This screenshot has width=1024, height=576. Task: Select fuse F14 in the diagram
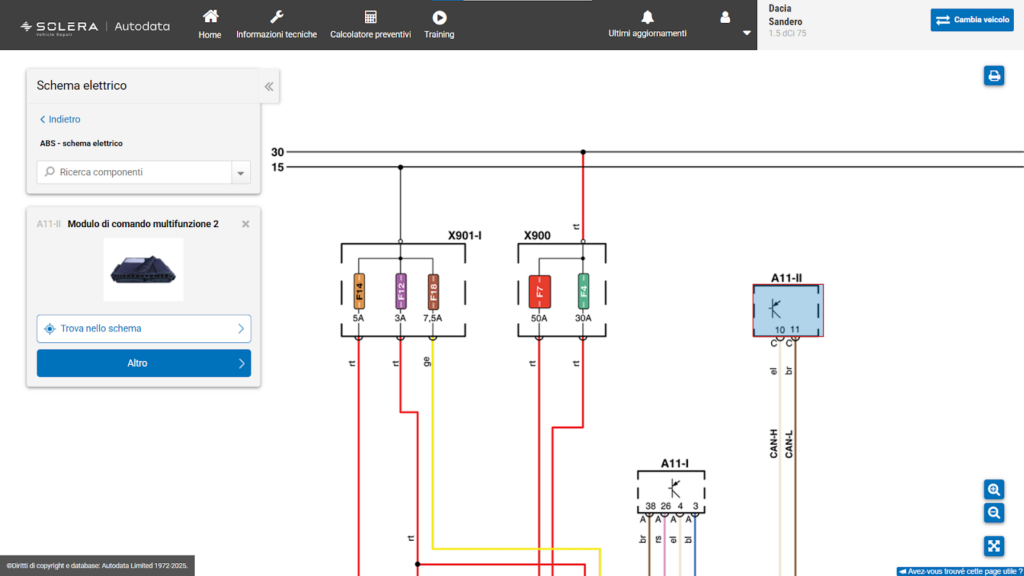click(x=359, y=291)
